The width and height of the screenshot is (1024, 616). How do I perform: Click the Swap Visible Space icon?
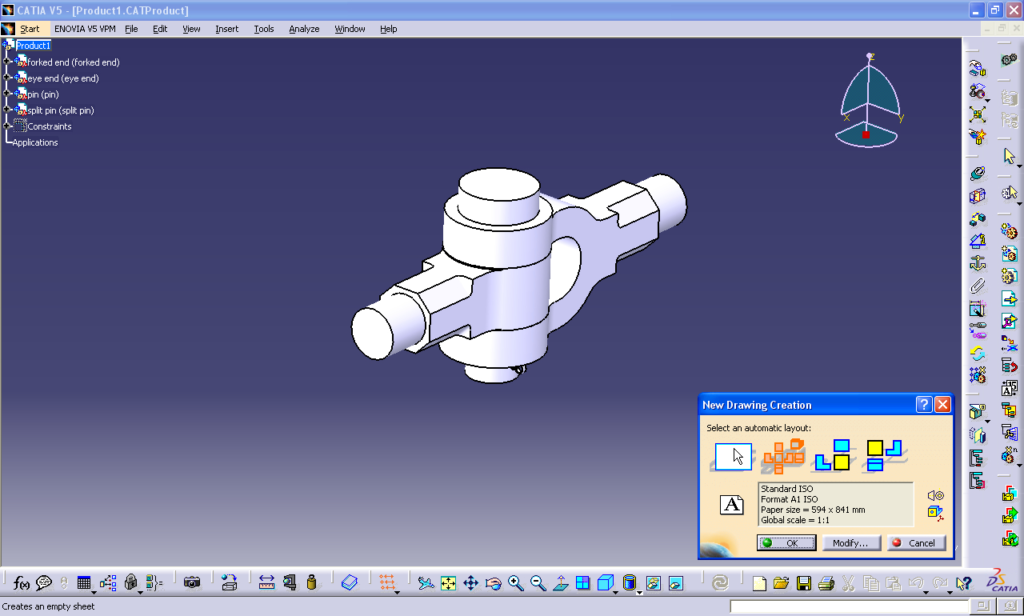tap(676, 583)
